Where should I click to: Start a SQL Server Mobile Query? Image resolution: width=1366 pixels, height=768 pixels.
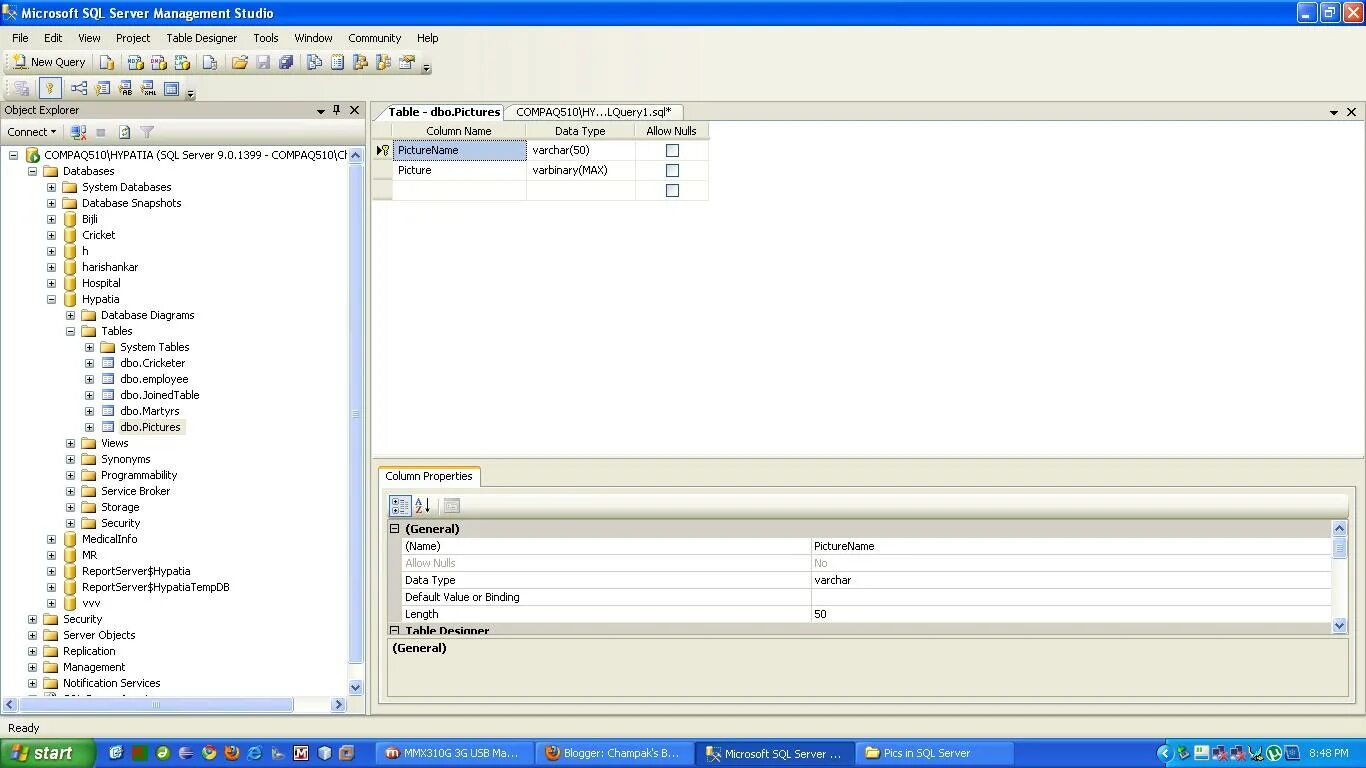pyautogui.click(x=210, y=62)
